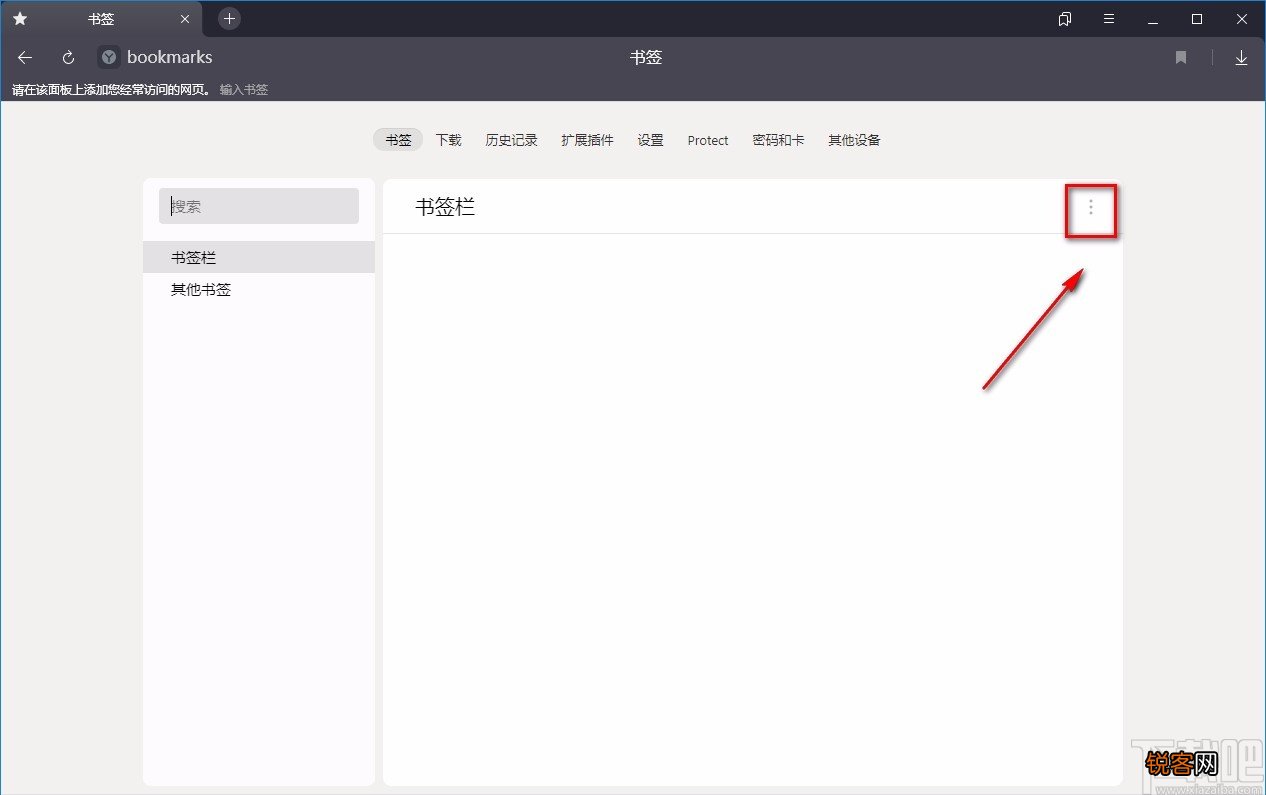Click the Yandex logo icon in the address bar
Screen dimensions: 1266x795
tap(109, 58)
